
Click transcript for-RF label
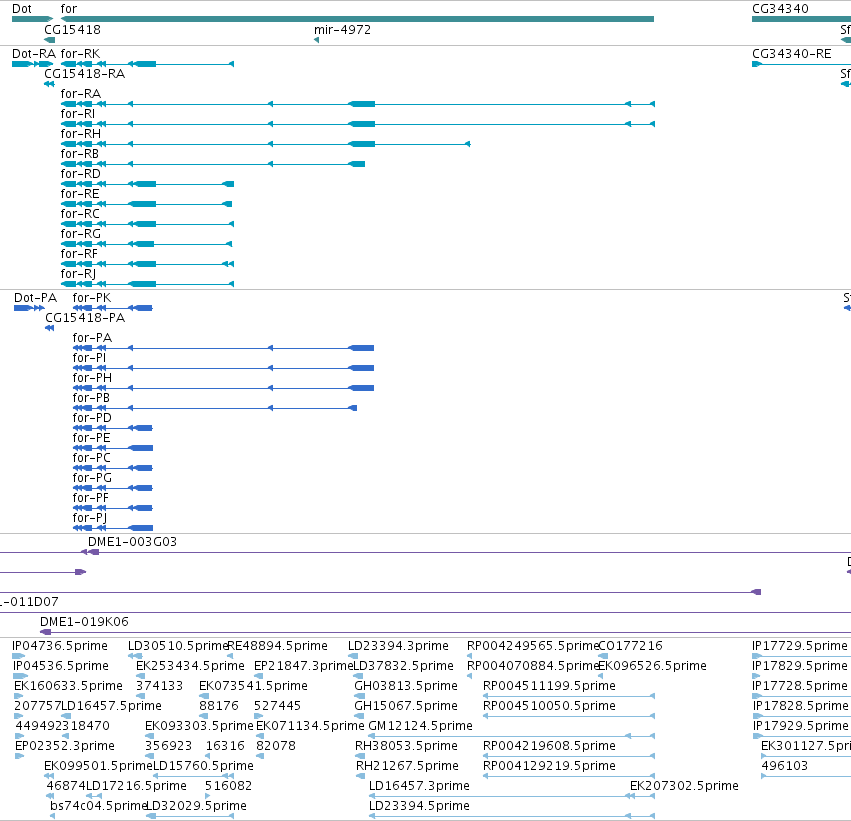click(79, 254)
